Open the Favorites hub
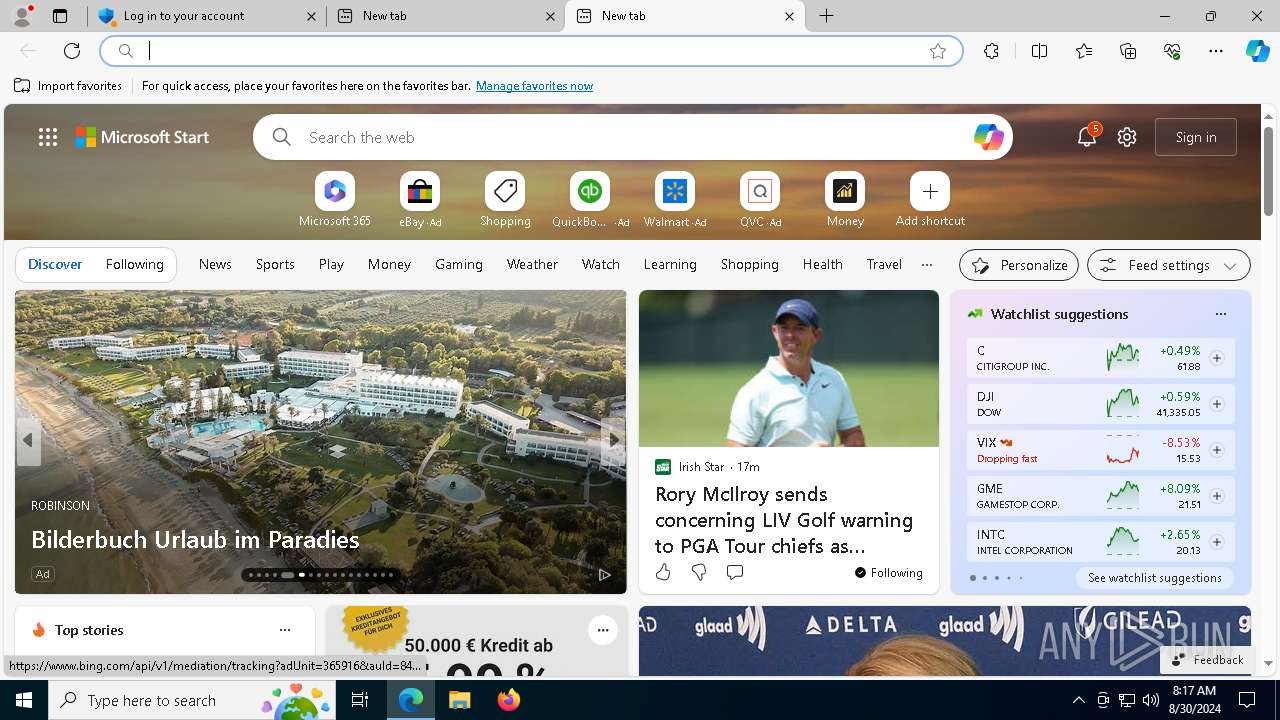The height and width of the screenshot is (720, 1280). click(1084, 51)
